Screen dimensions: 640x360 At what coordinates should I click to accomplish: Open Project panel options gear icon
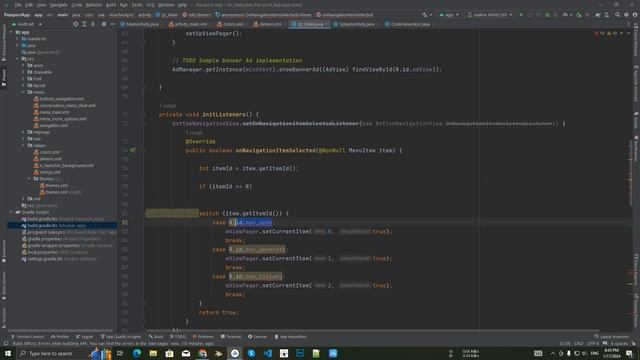tap(104, 24)
